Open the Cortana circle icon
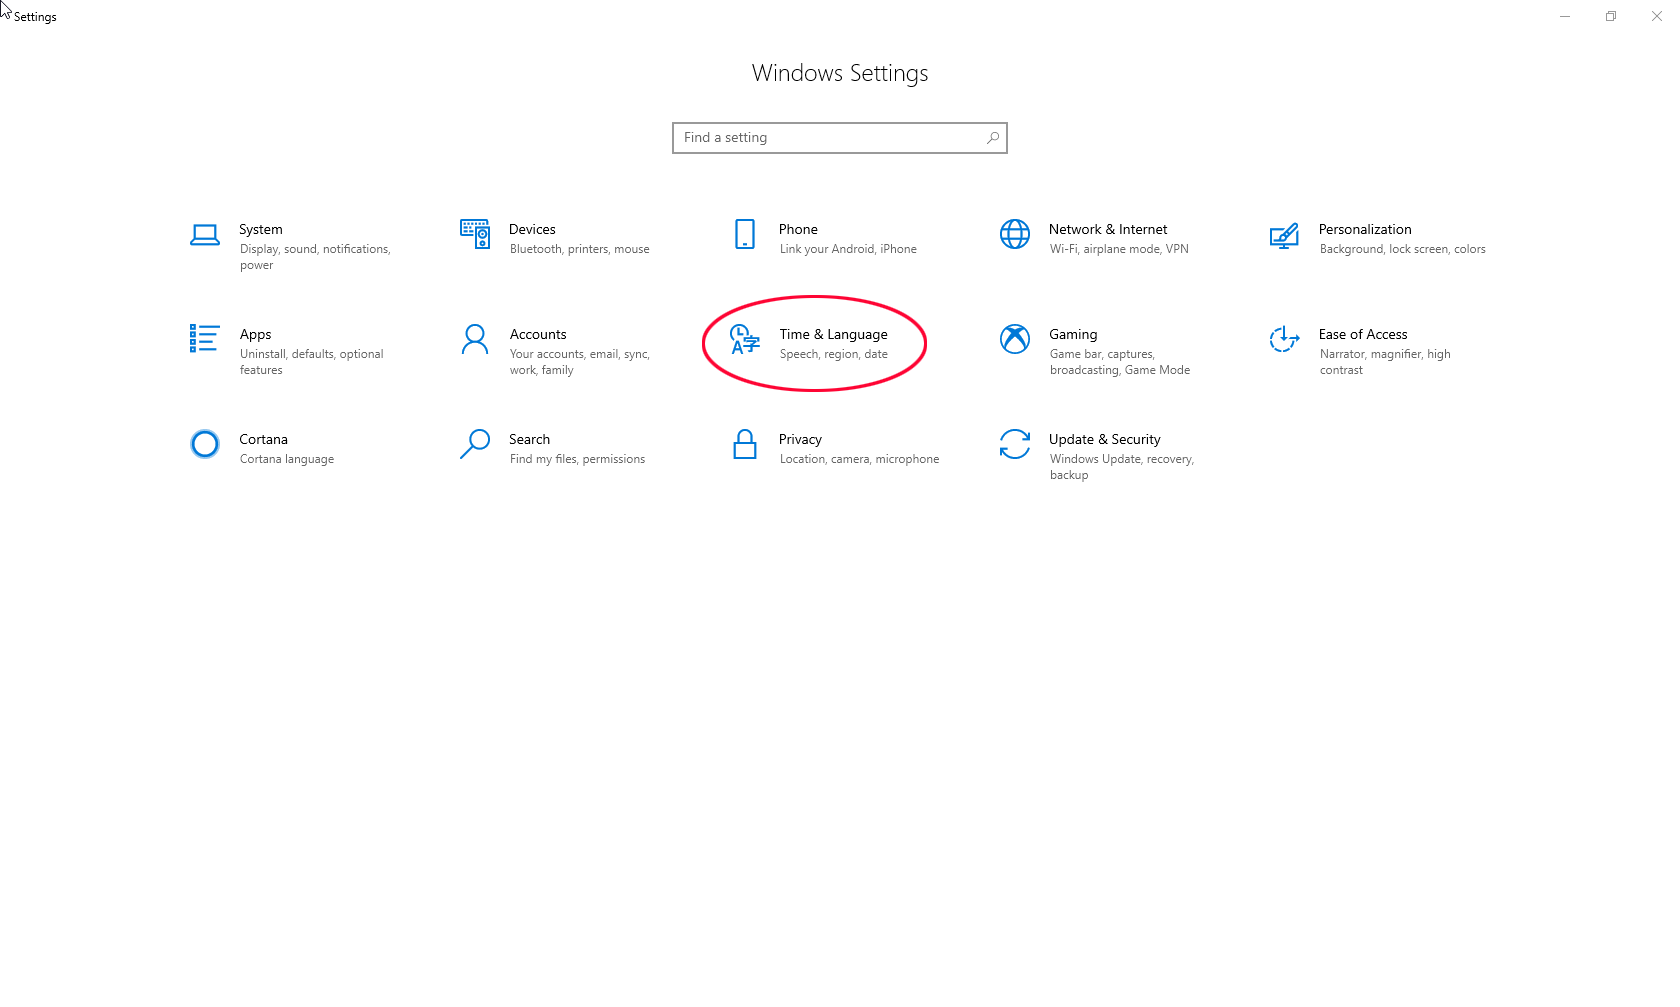The height and width of the screenshot is (1007, 1680). pos(205,444)
